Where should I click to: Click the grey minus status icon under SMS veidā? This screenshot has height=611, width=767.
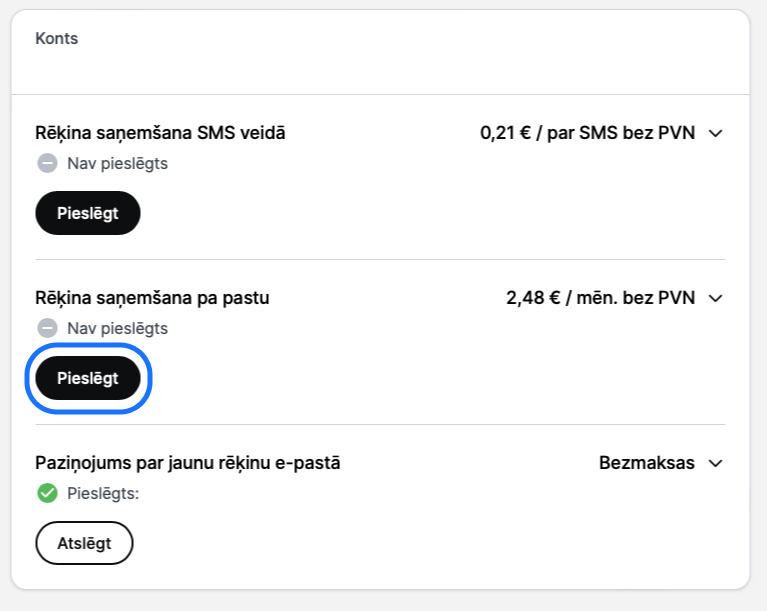[47, 163]
